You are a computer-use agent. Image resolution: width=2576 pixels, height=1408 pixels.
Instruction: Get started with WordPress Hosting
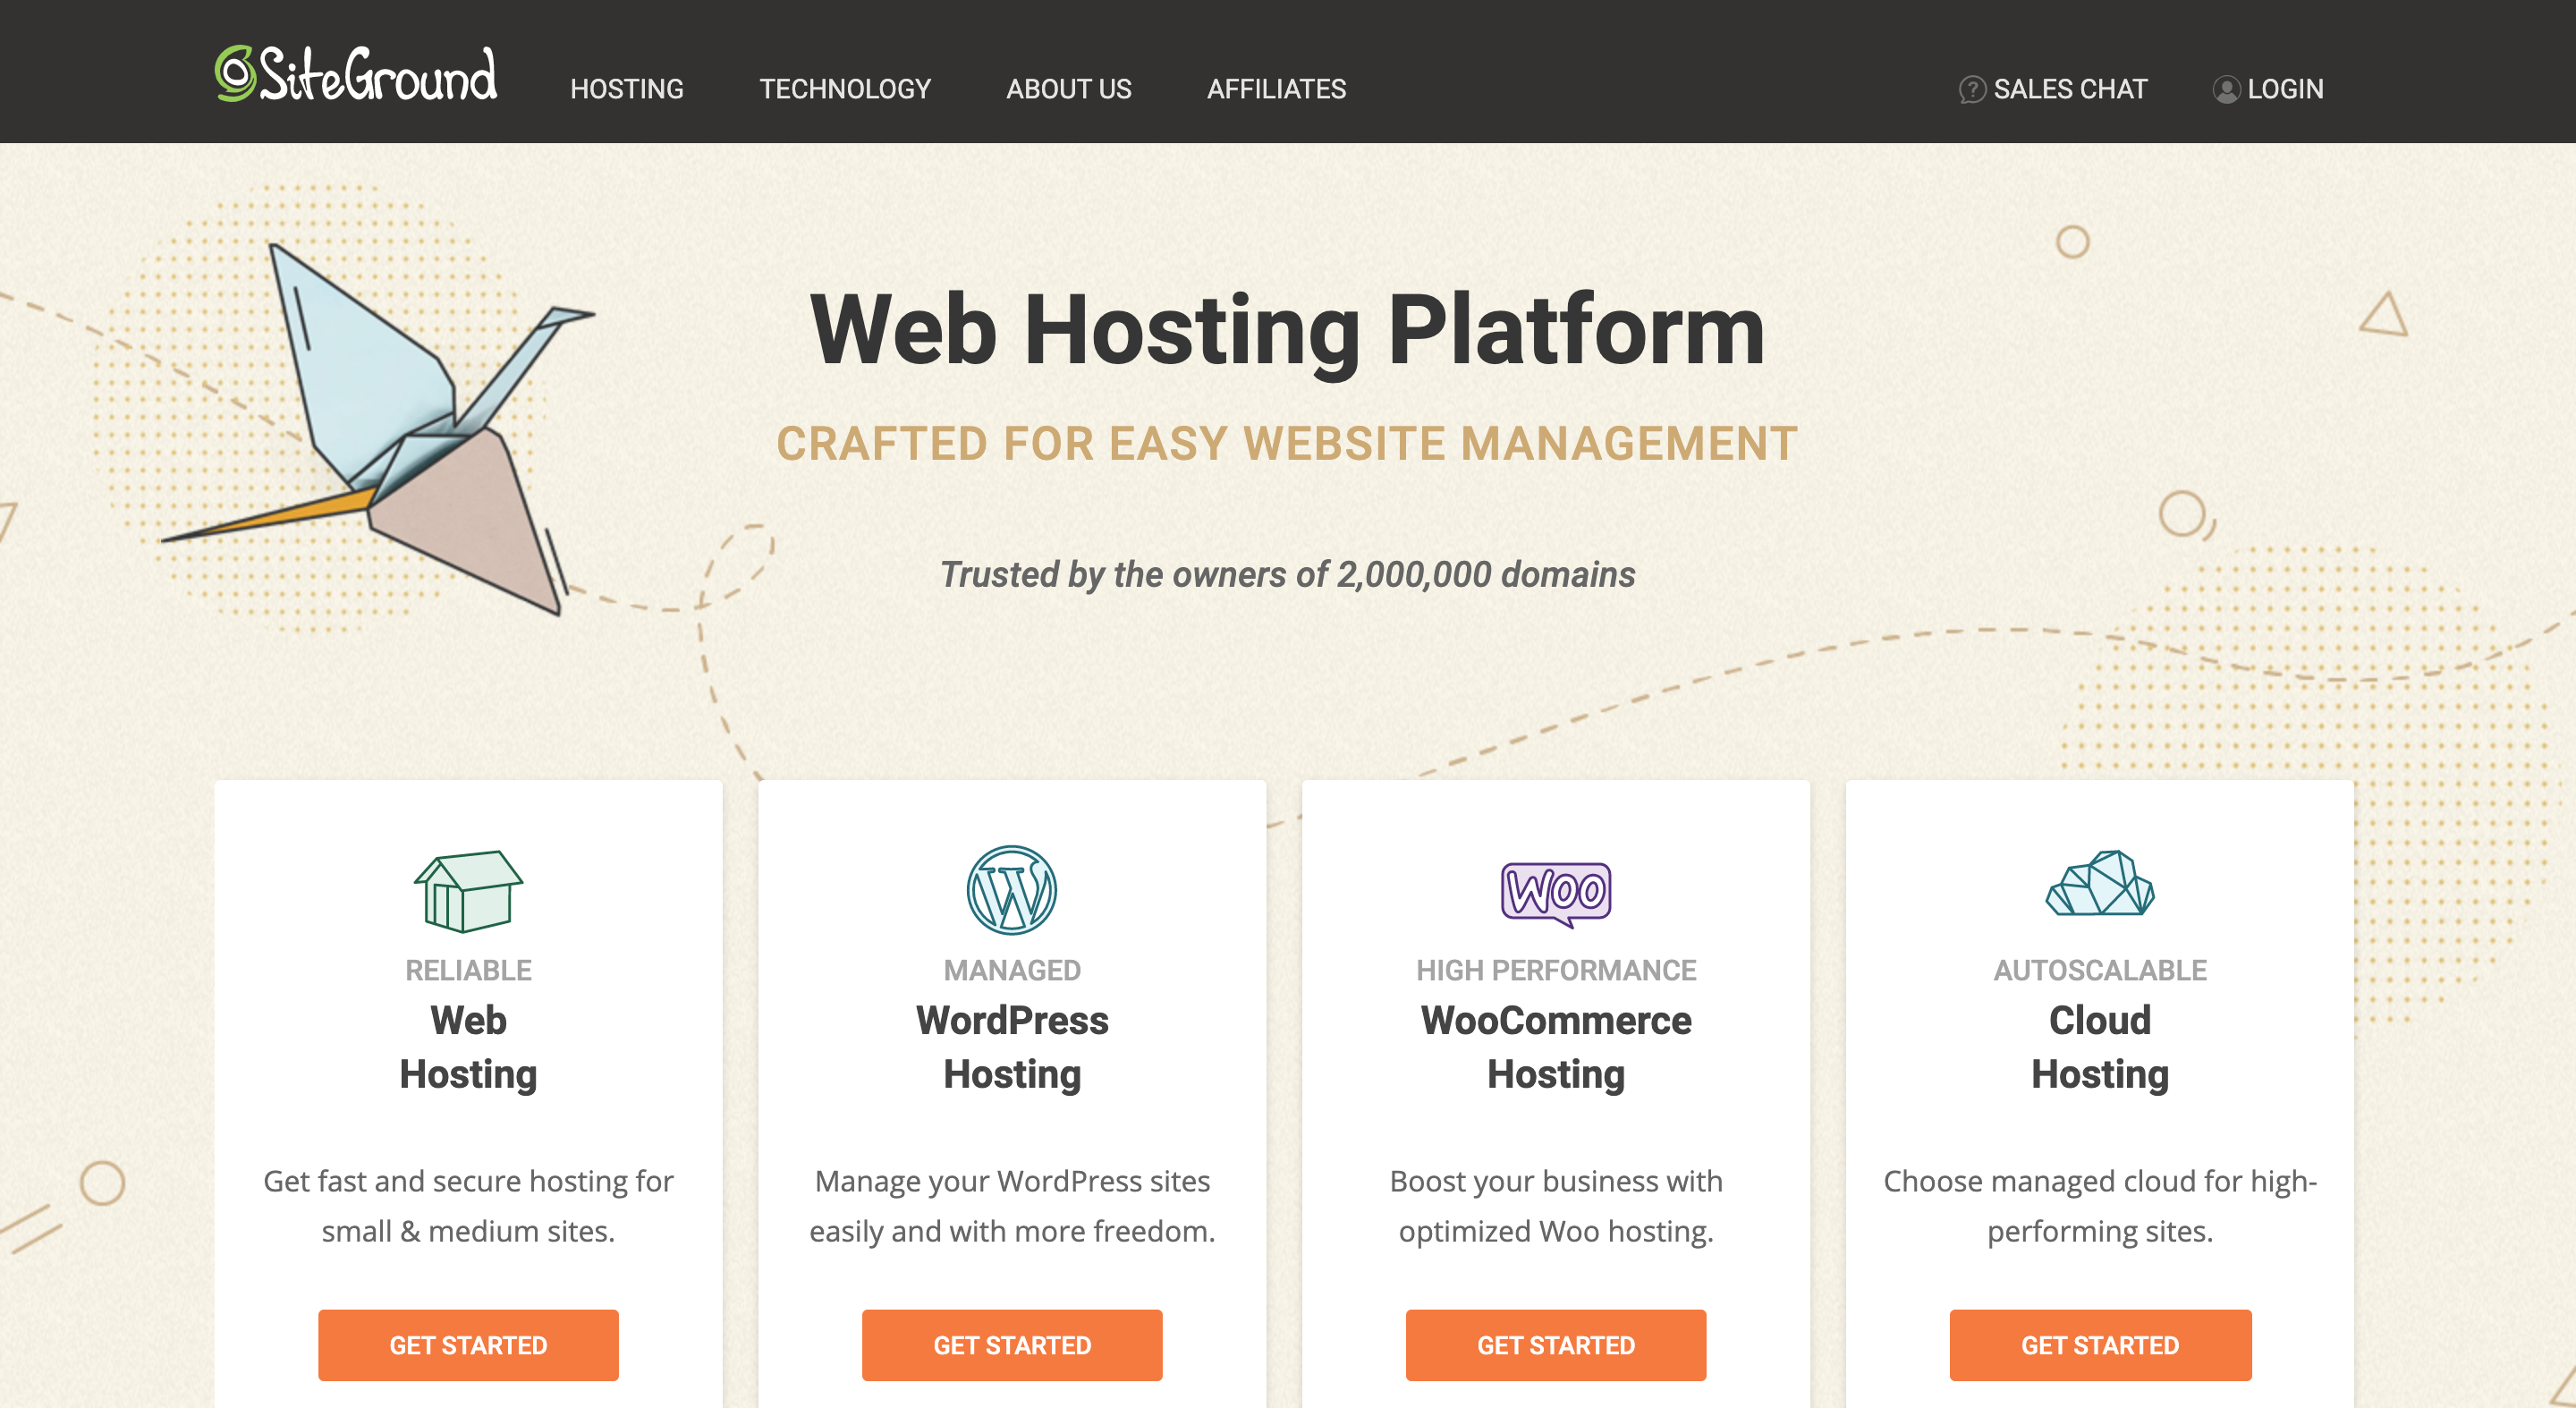pyautogui.click(x=1012, y=1345)
